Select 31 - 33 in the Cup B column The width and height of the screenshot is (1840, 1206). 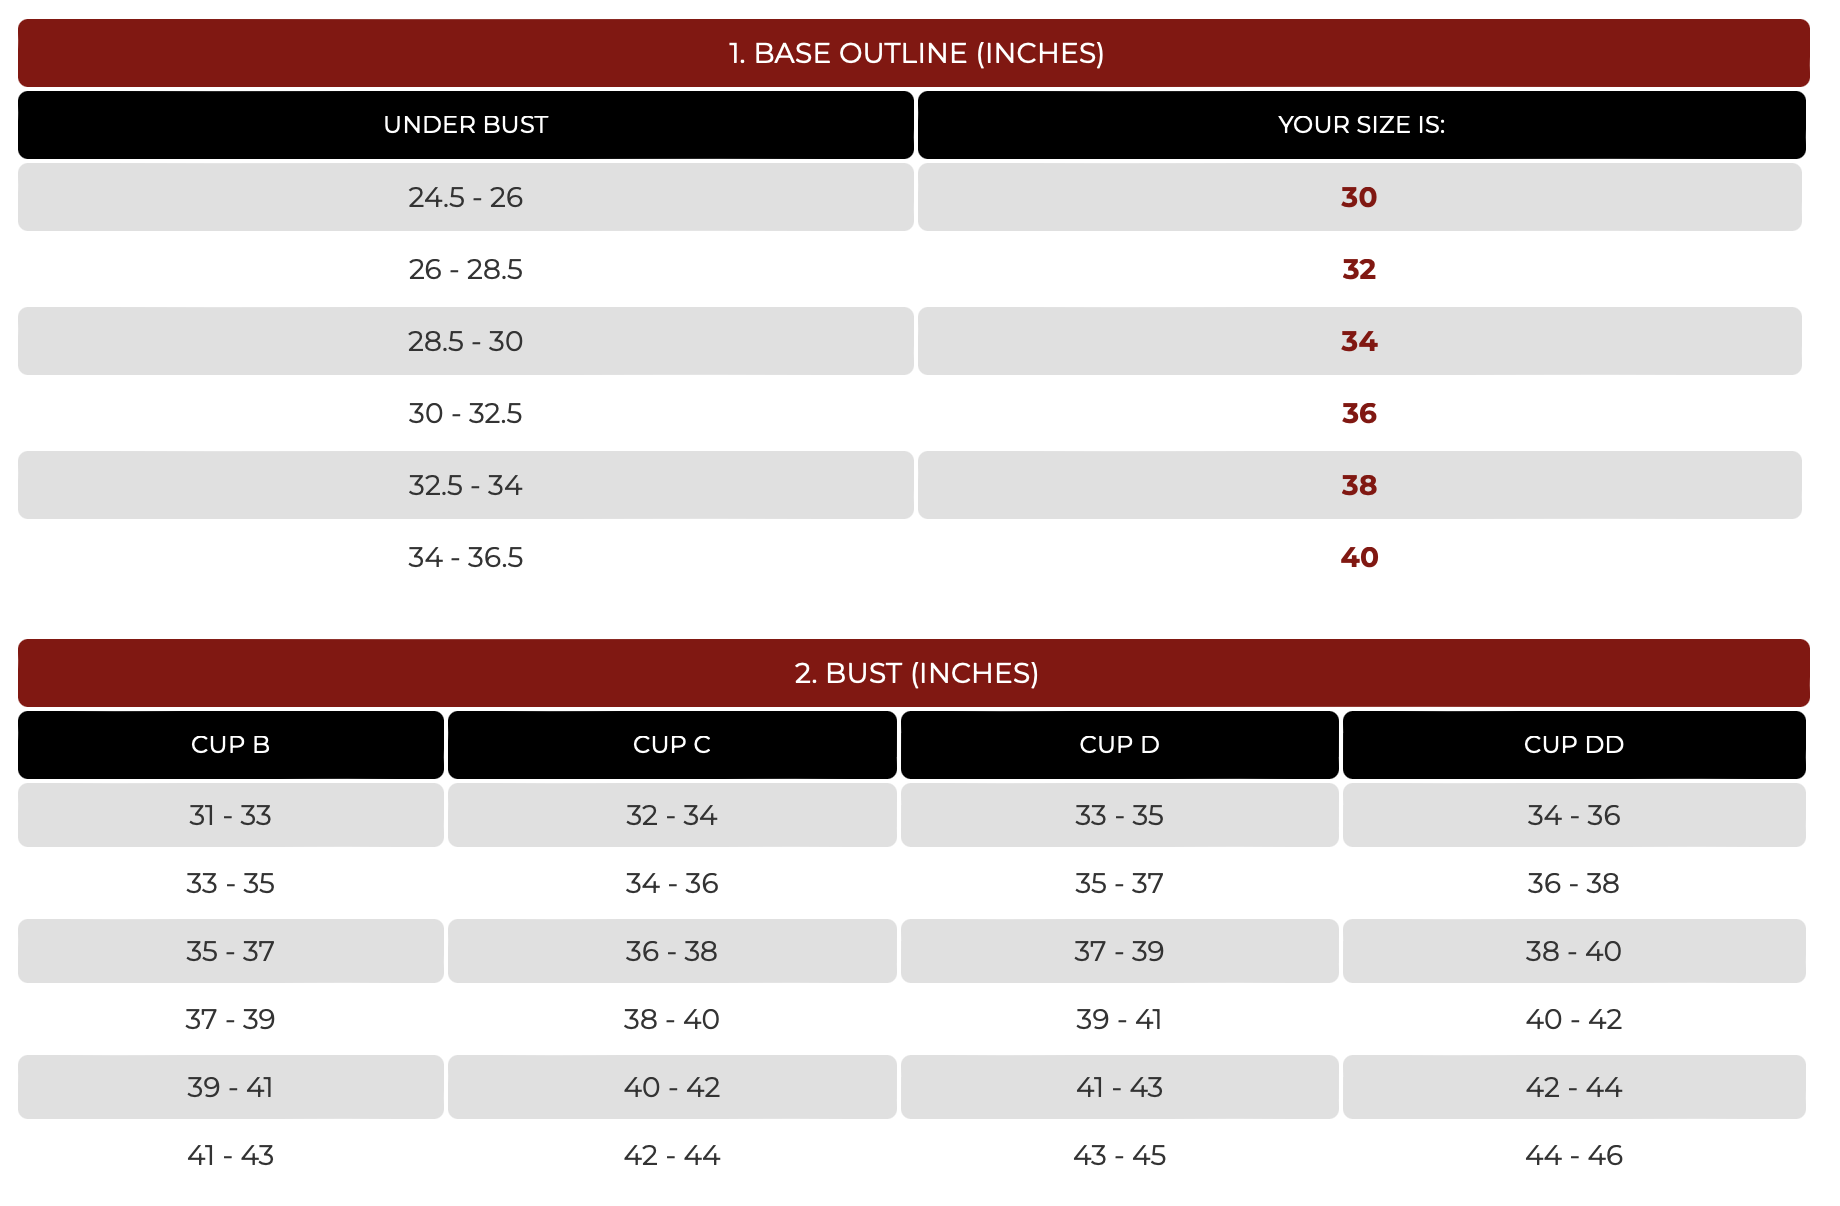tap(231, 815)
